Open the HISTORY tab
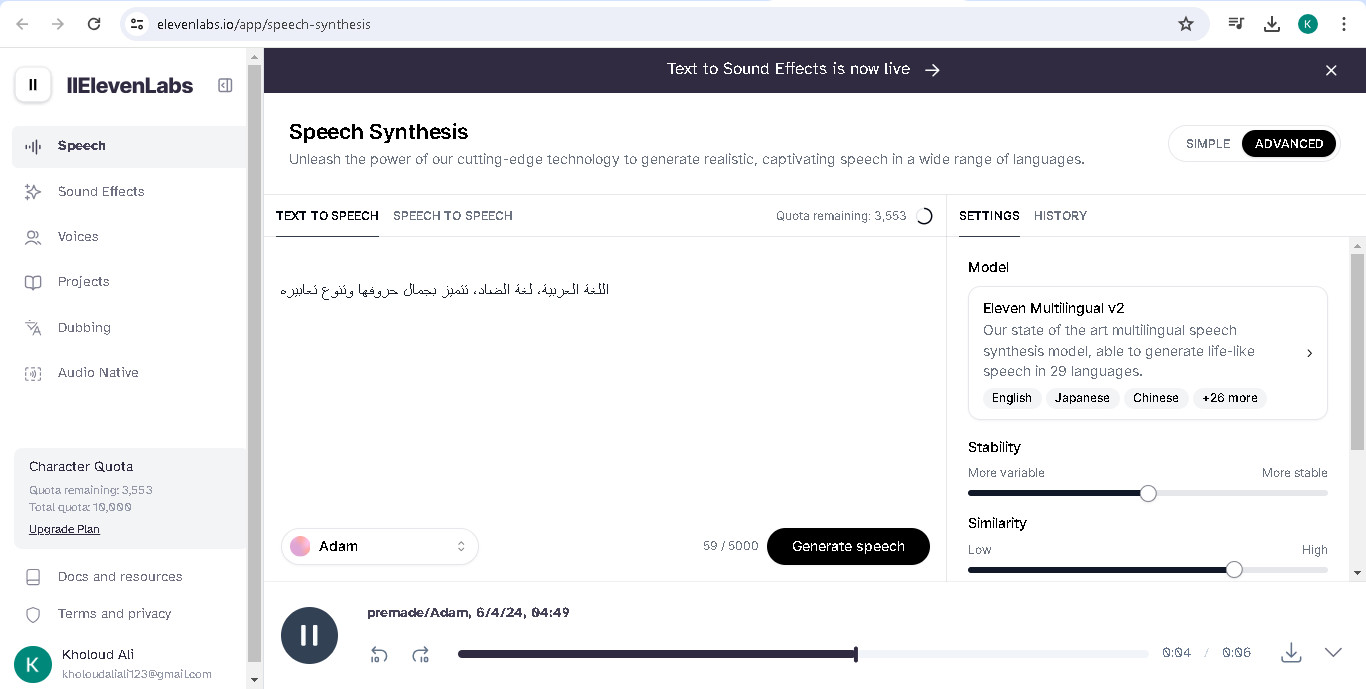Screen dimensions: 1366x689 point(1060,216)
